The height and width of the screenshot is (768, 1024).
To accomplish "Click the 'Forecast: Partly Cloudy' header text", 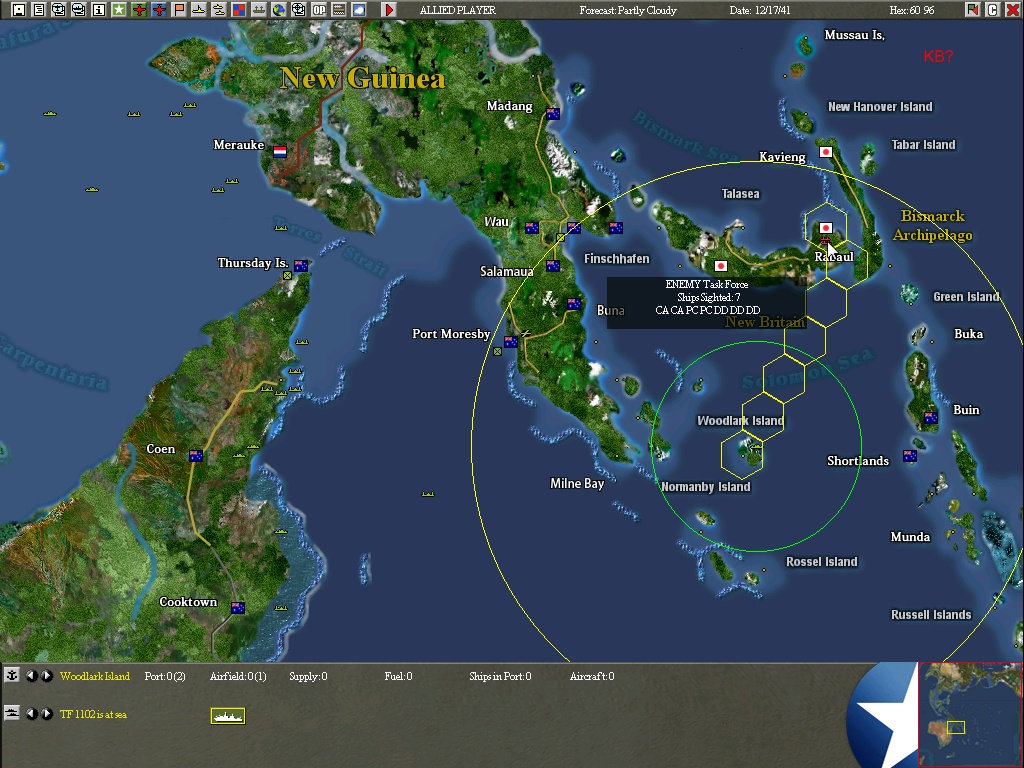I will [x=628, y=10].
